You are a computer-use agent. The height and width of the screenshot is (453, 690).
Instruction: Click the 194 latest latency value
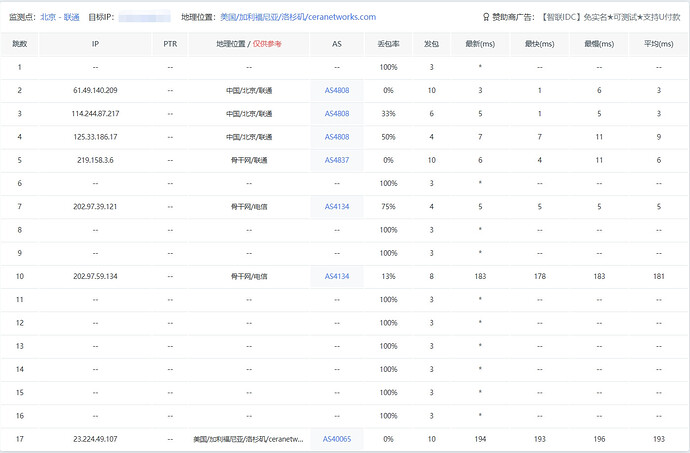480,439
